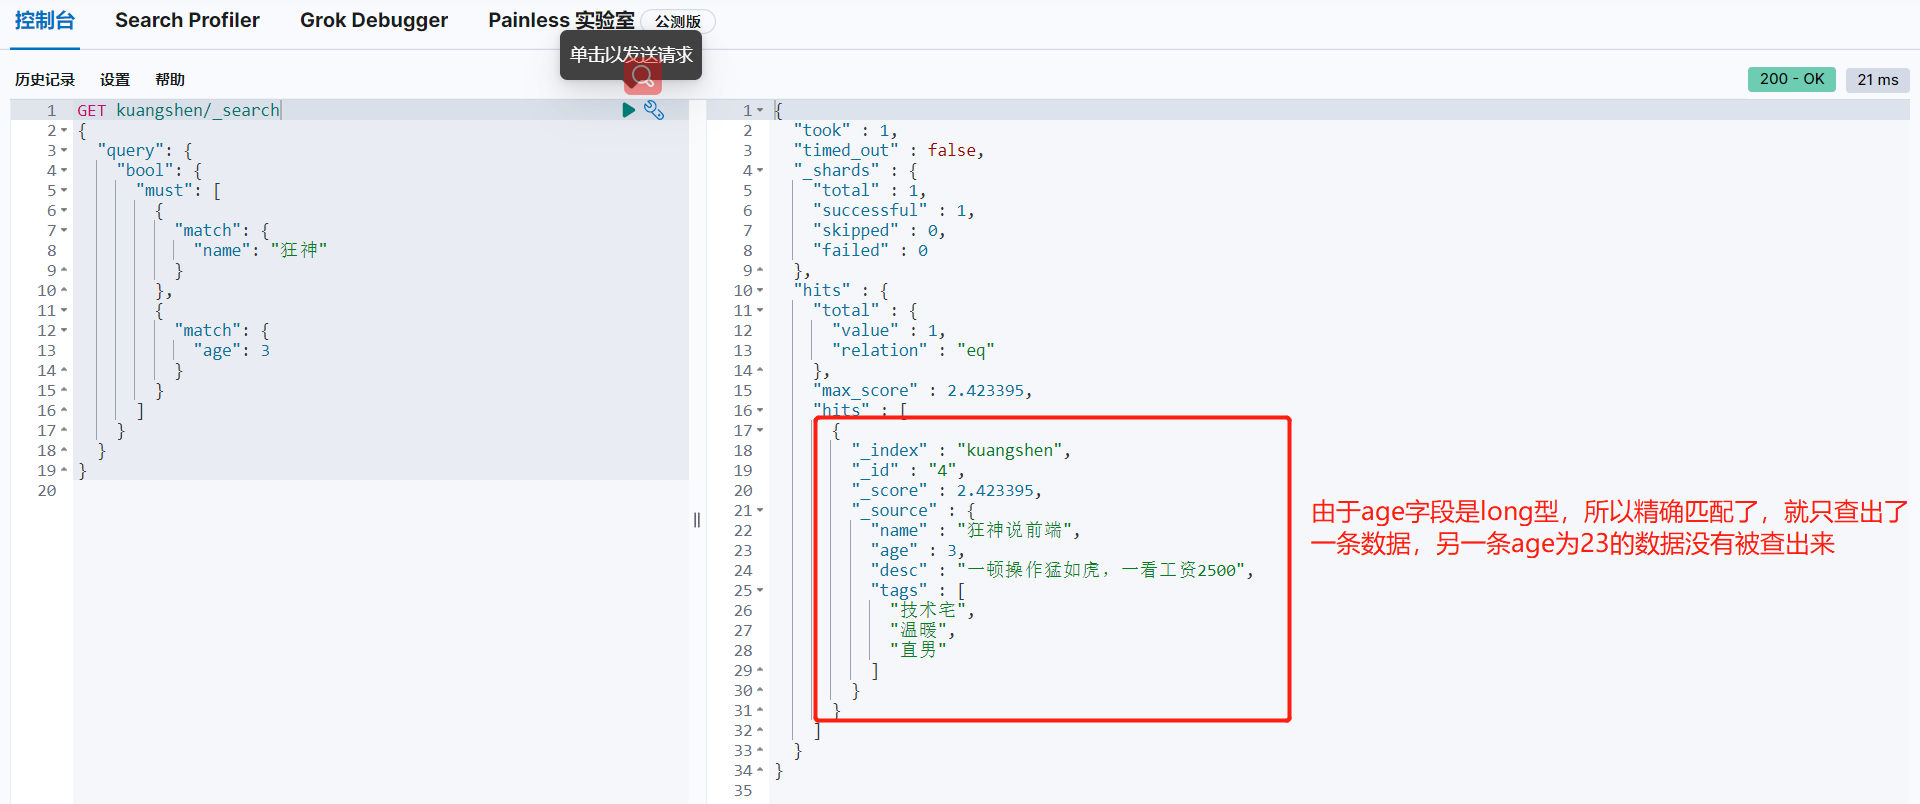The width and height of the screenshot is (1920, 804).
Task: Click the "age" : 3 response line
Action: tap(917, 550)
